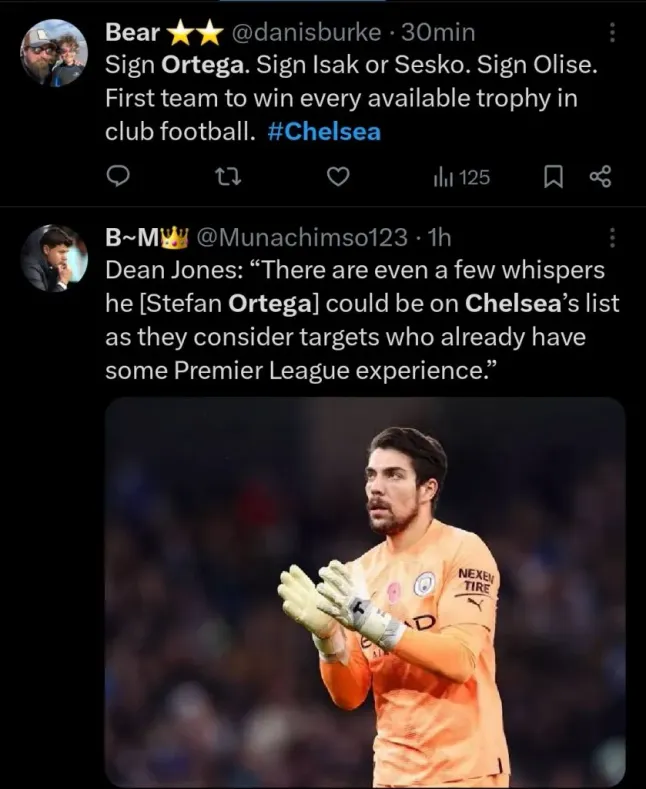646x789 pixels.
Task: Click the 30min timestamp on Bear's tweet
Action: pyautogui.click(x=438, y=33)
